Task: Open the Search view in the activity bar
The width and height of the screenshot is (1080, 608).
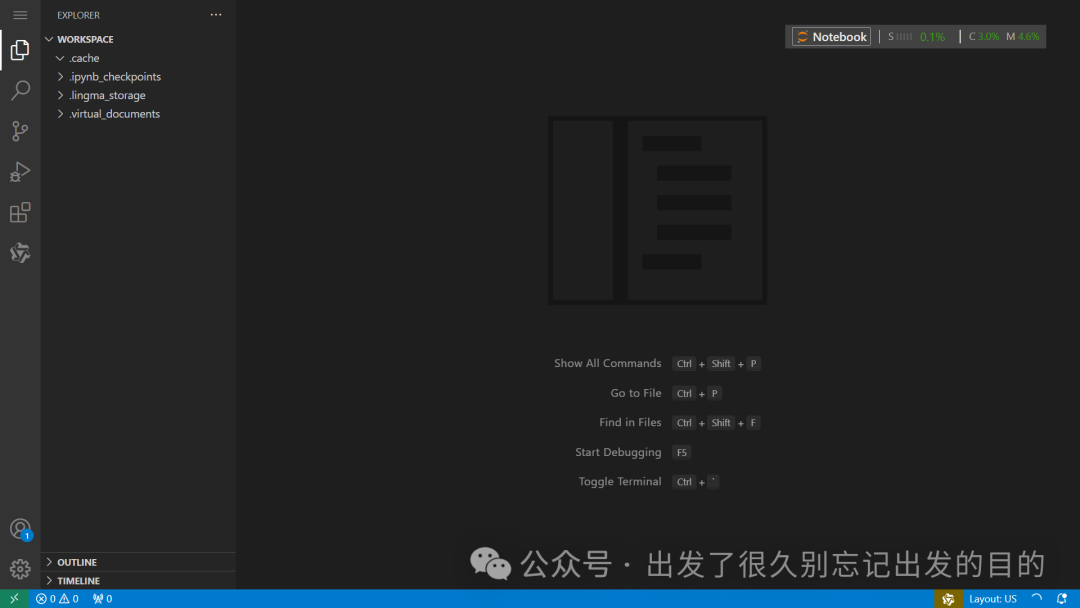Action: click(20, 90)
